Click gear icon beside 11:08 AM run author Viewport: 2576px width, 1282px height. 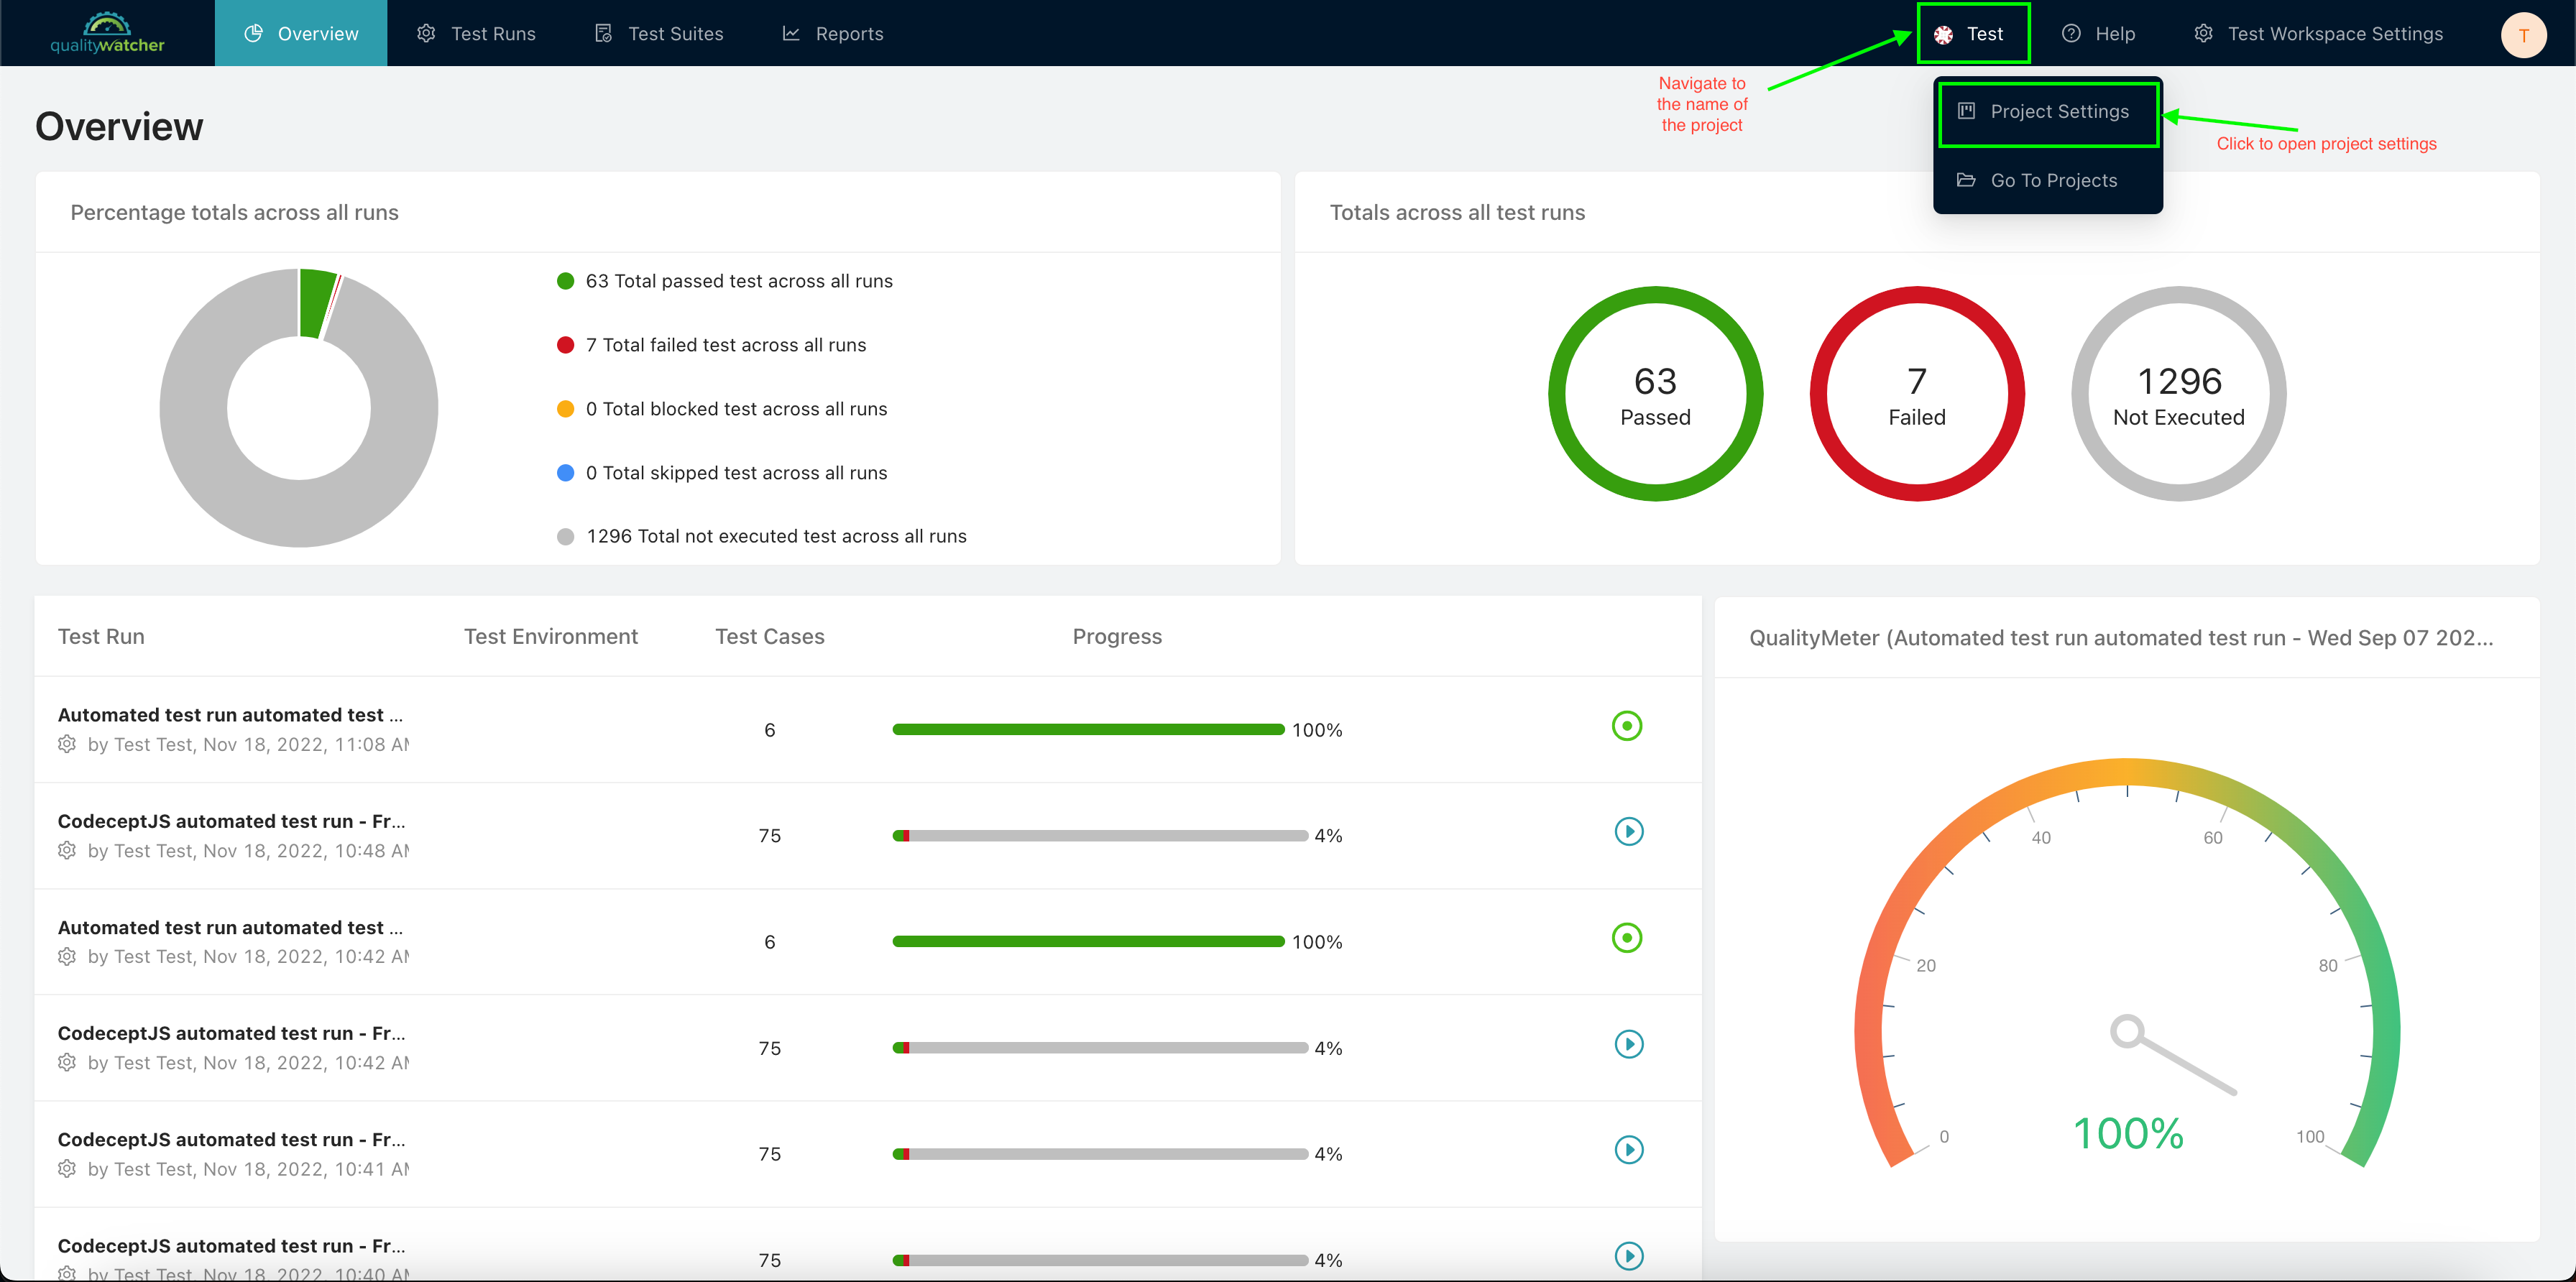[67, 744]
